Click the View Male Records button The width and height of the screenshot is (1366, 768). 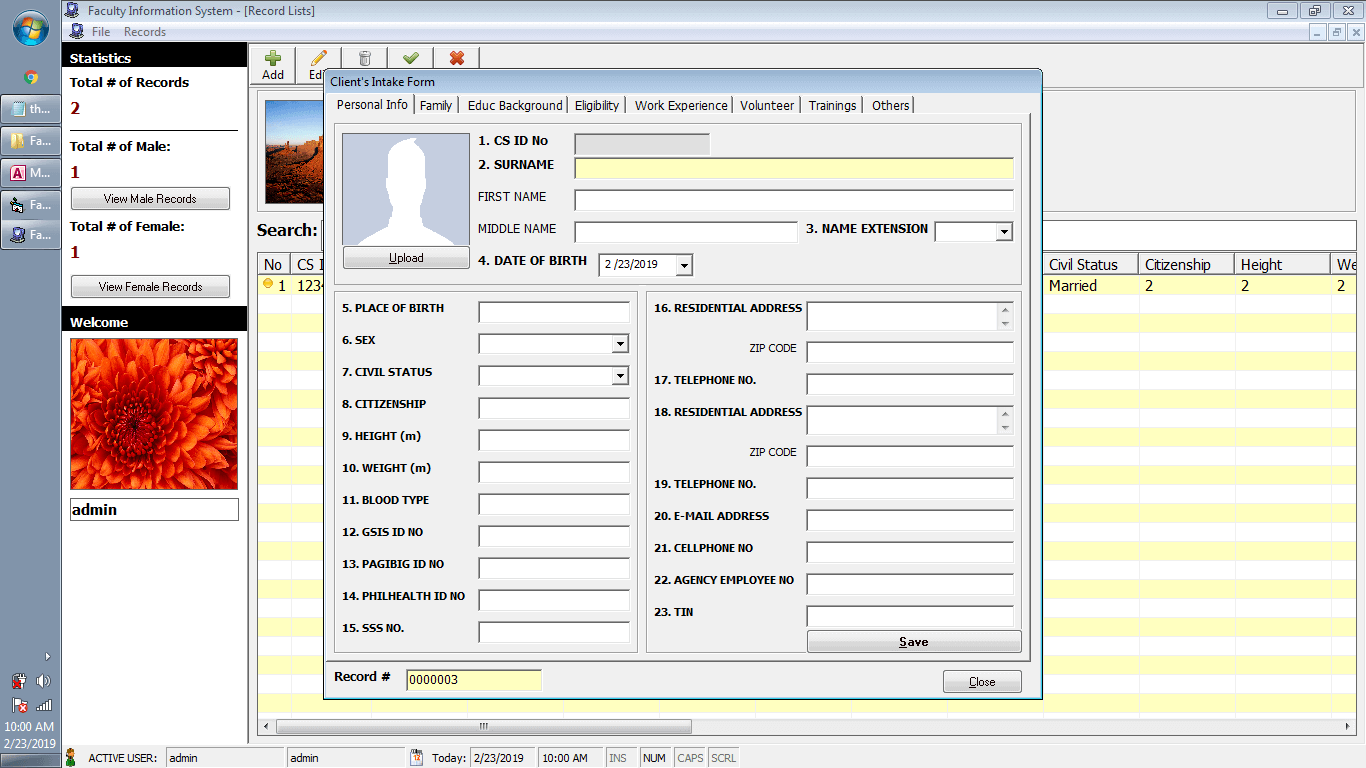click(149, 198)
